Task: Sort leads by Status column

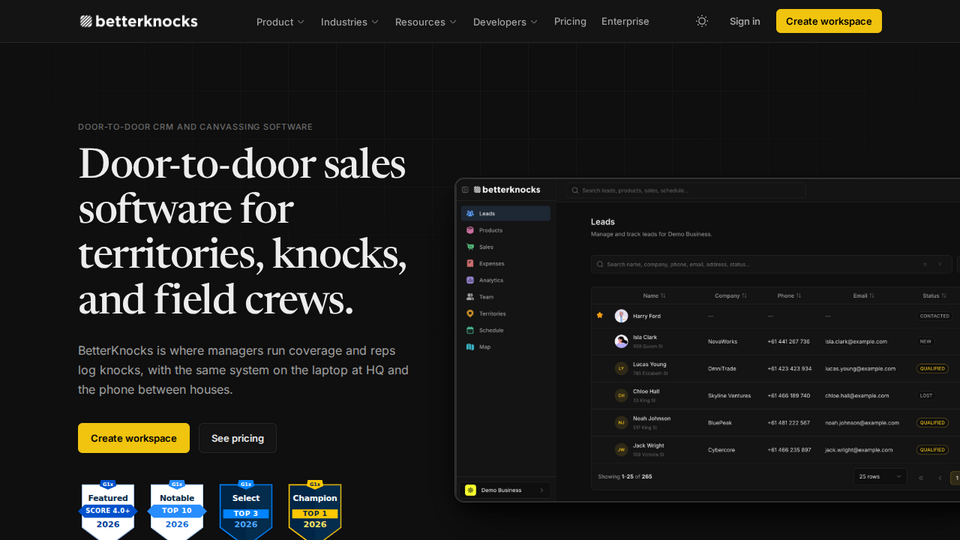Action: (934, 296)
